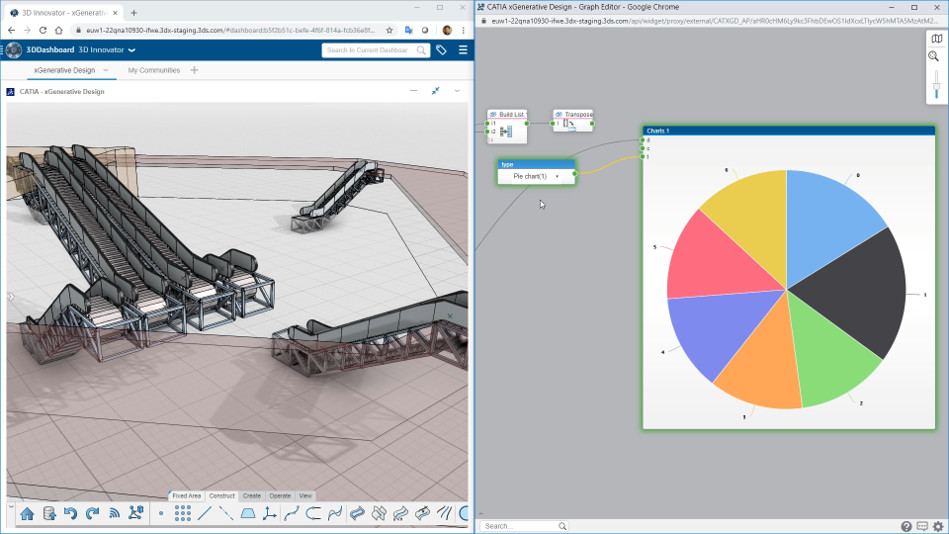Select the point grid tool icon
Viewport: 949px width, 534px height.
pos(183,514)
